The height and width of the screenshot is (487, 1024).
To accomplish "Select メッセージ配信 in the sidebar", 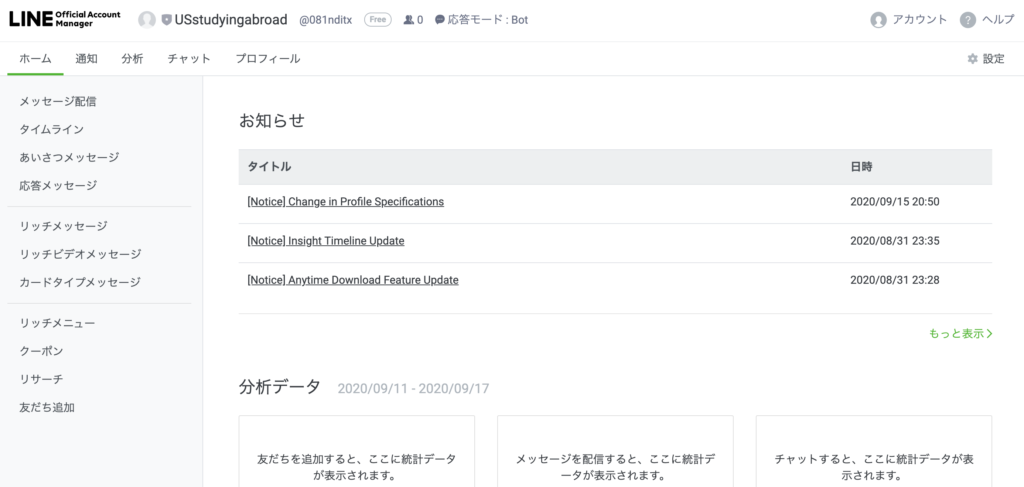I will (58, 101).
